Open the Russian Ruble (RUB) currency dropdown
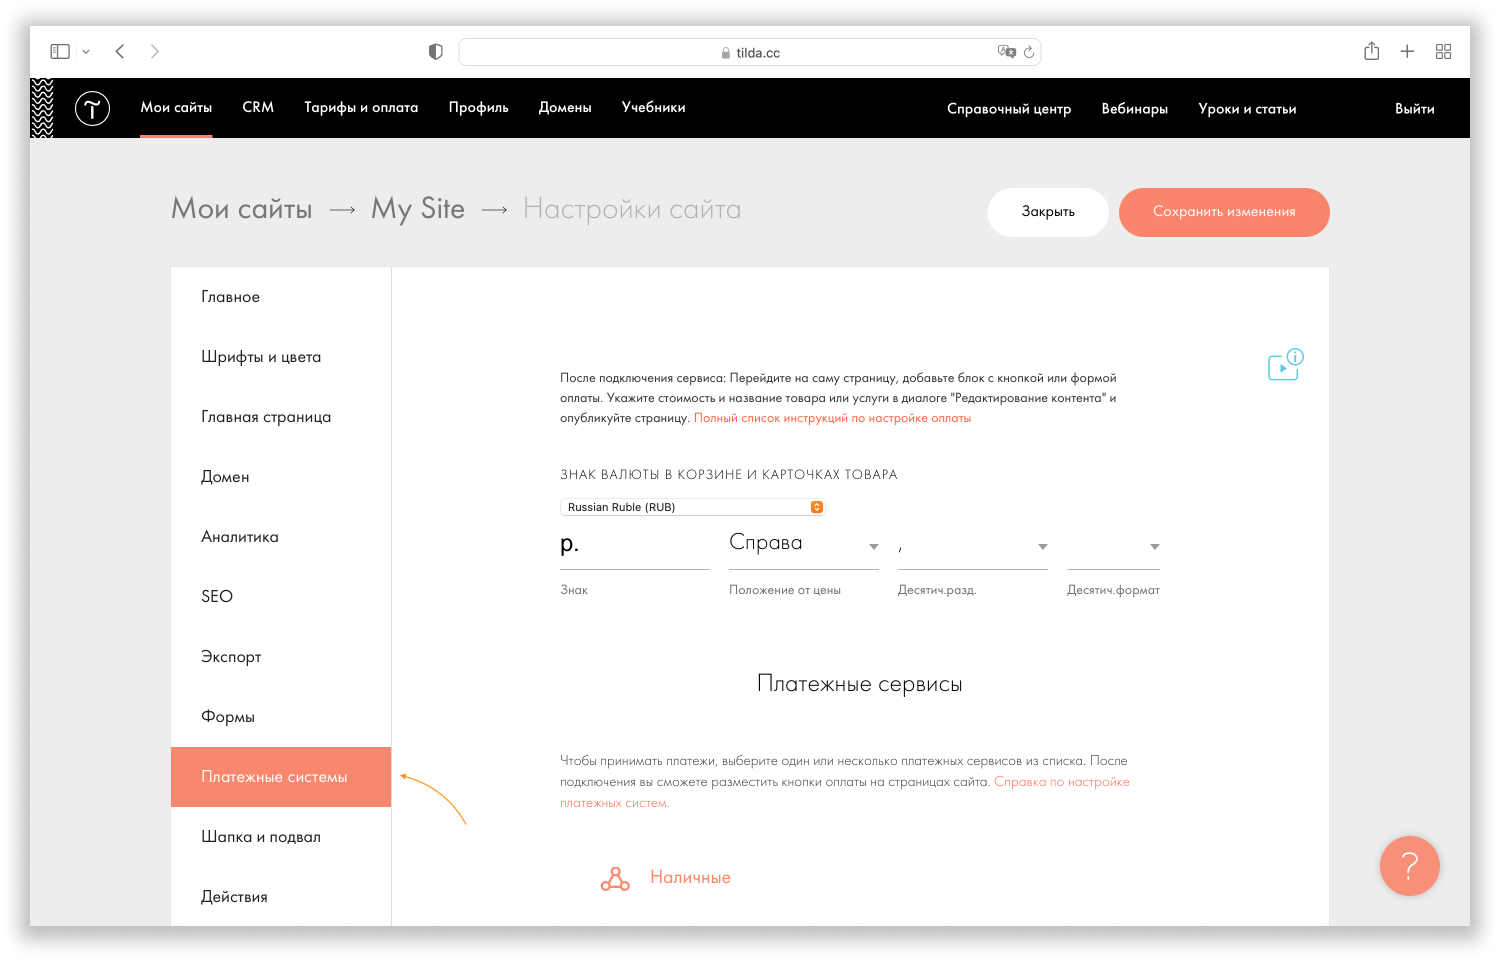The height and width of the screenshot is (960, 1500). (692, 507)
